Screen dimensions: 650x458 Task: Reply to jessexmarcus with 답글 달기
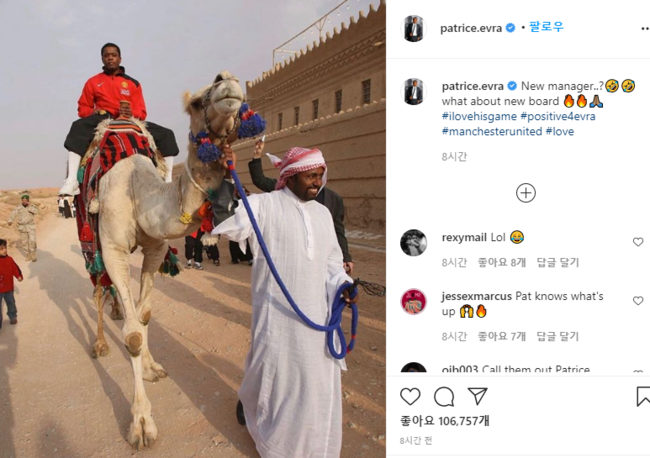click(x=558, y=336)
